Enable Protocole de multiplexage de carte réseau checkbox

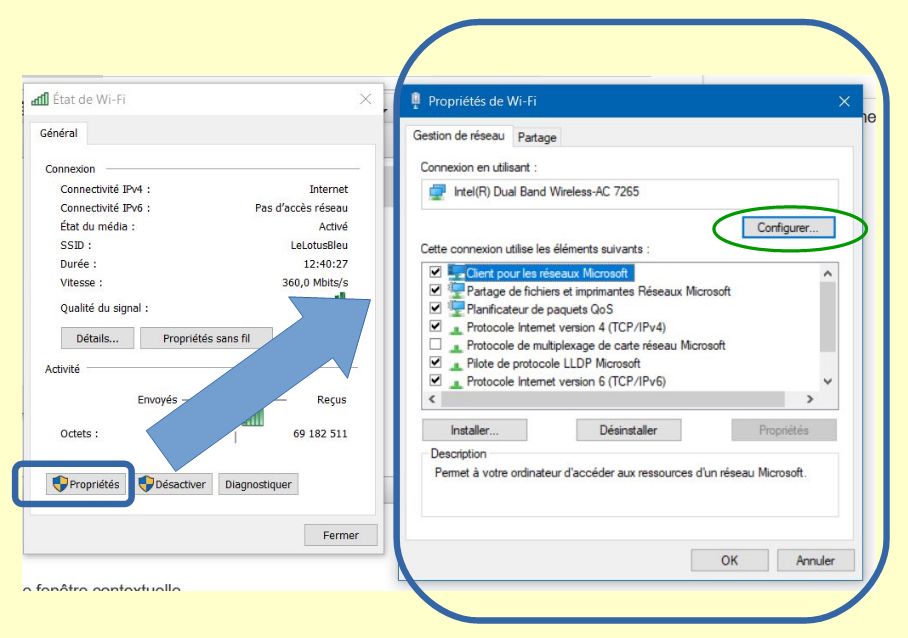[x=435, y=345]
